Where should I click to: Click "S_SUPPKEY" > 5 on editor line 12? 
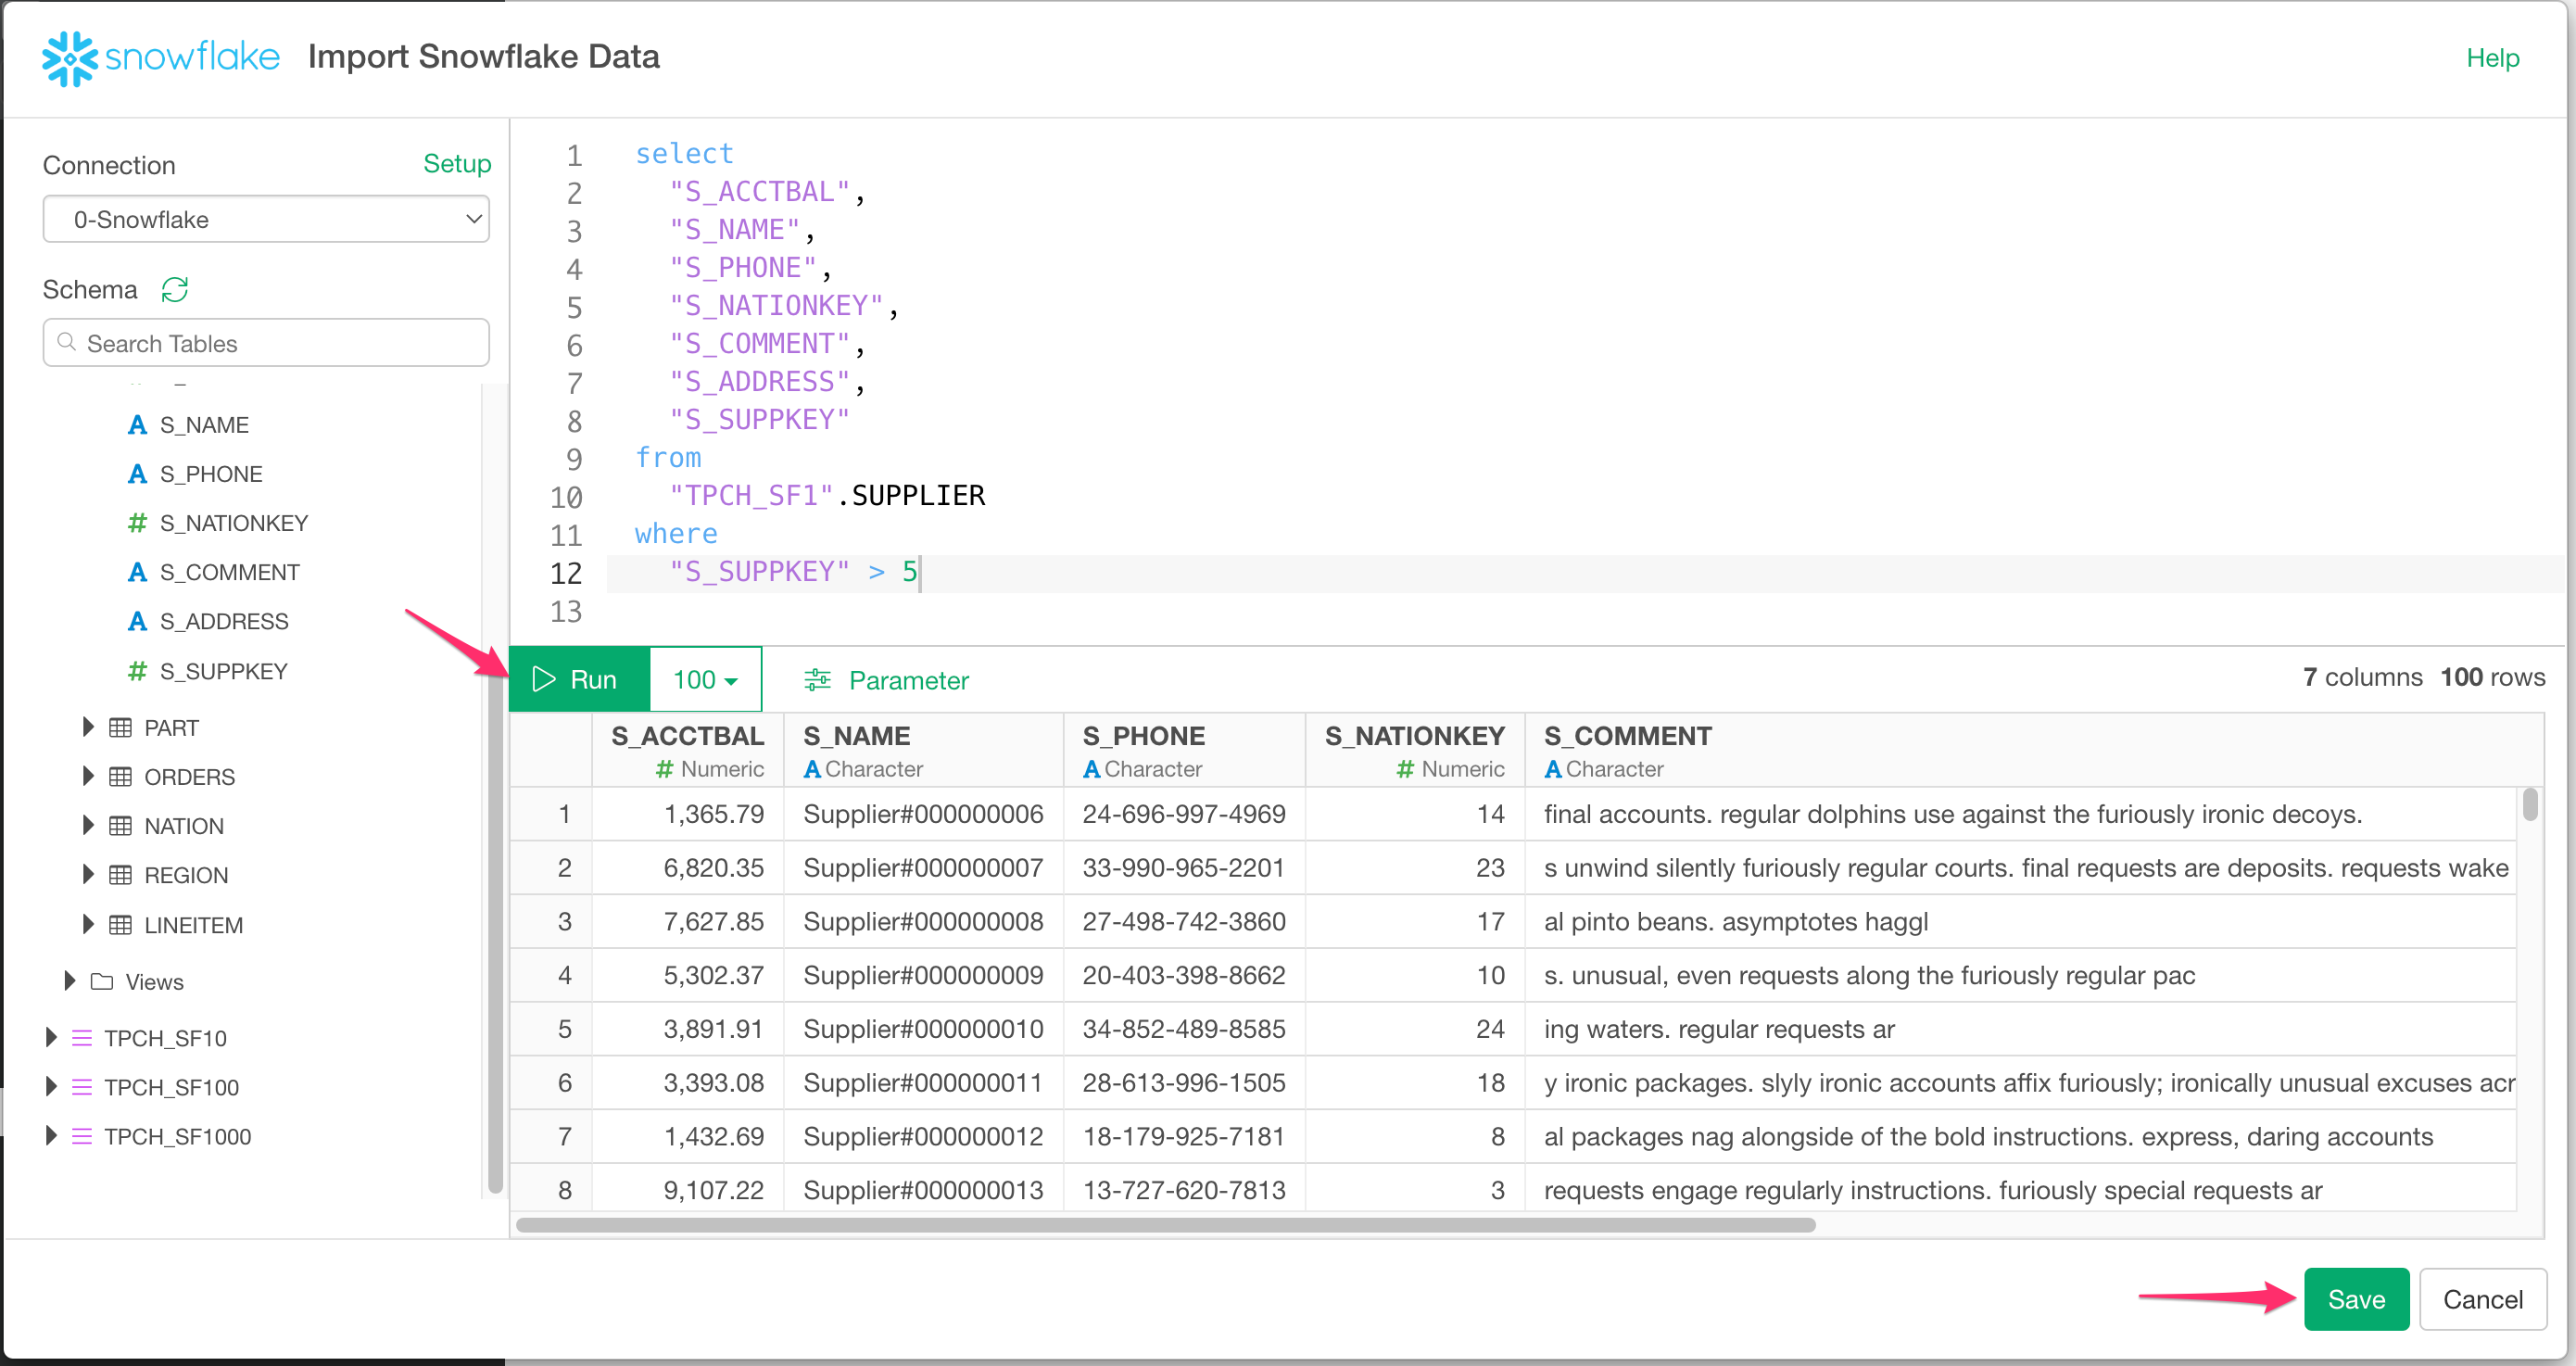(x=793, y=572)
